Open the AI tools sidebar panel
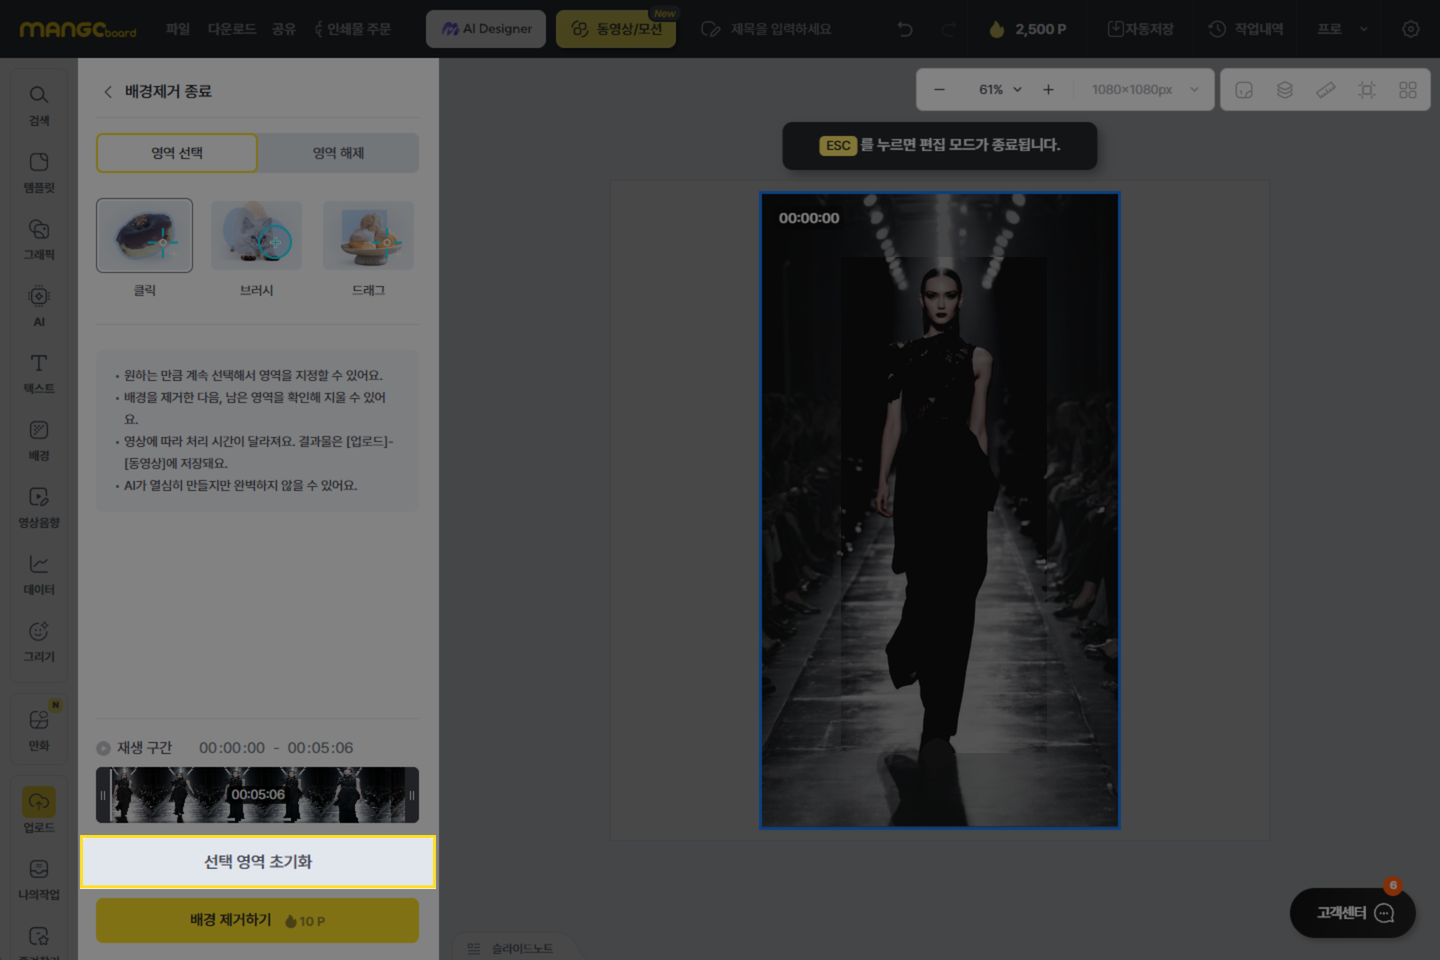 tap(39, 306)
